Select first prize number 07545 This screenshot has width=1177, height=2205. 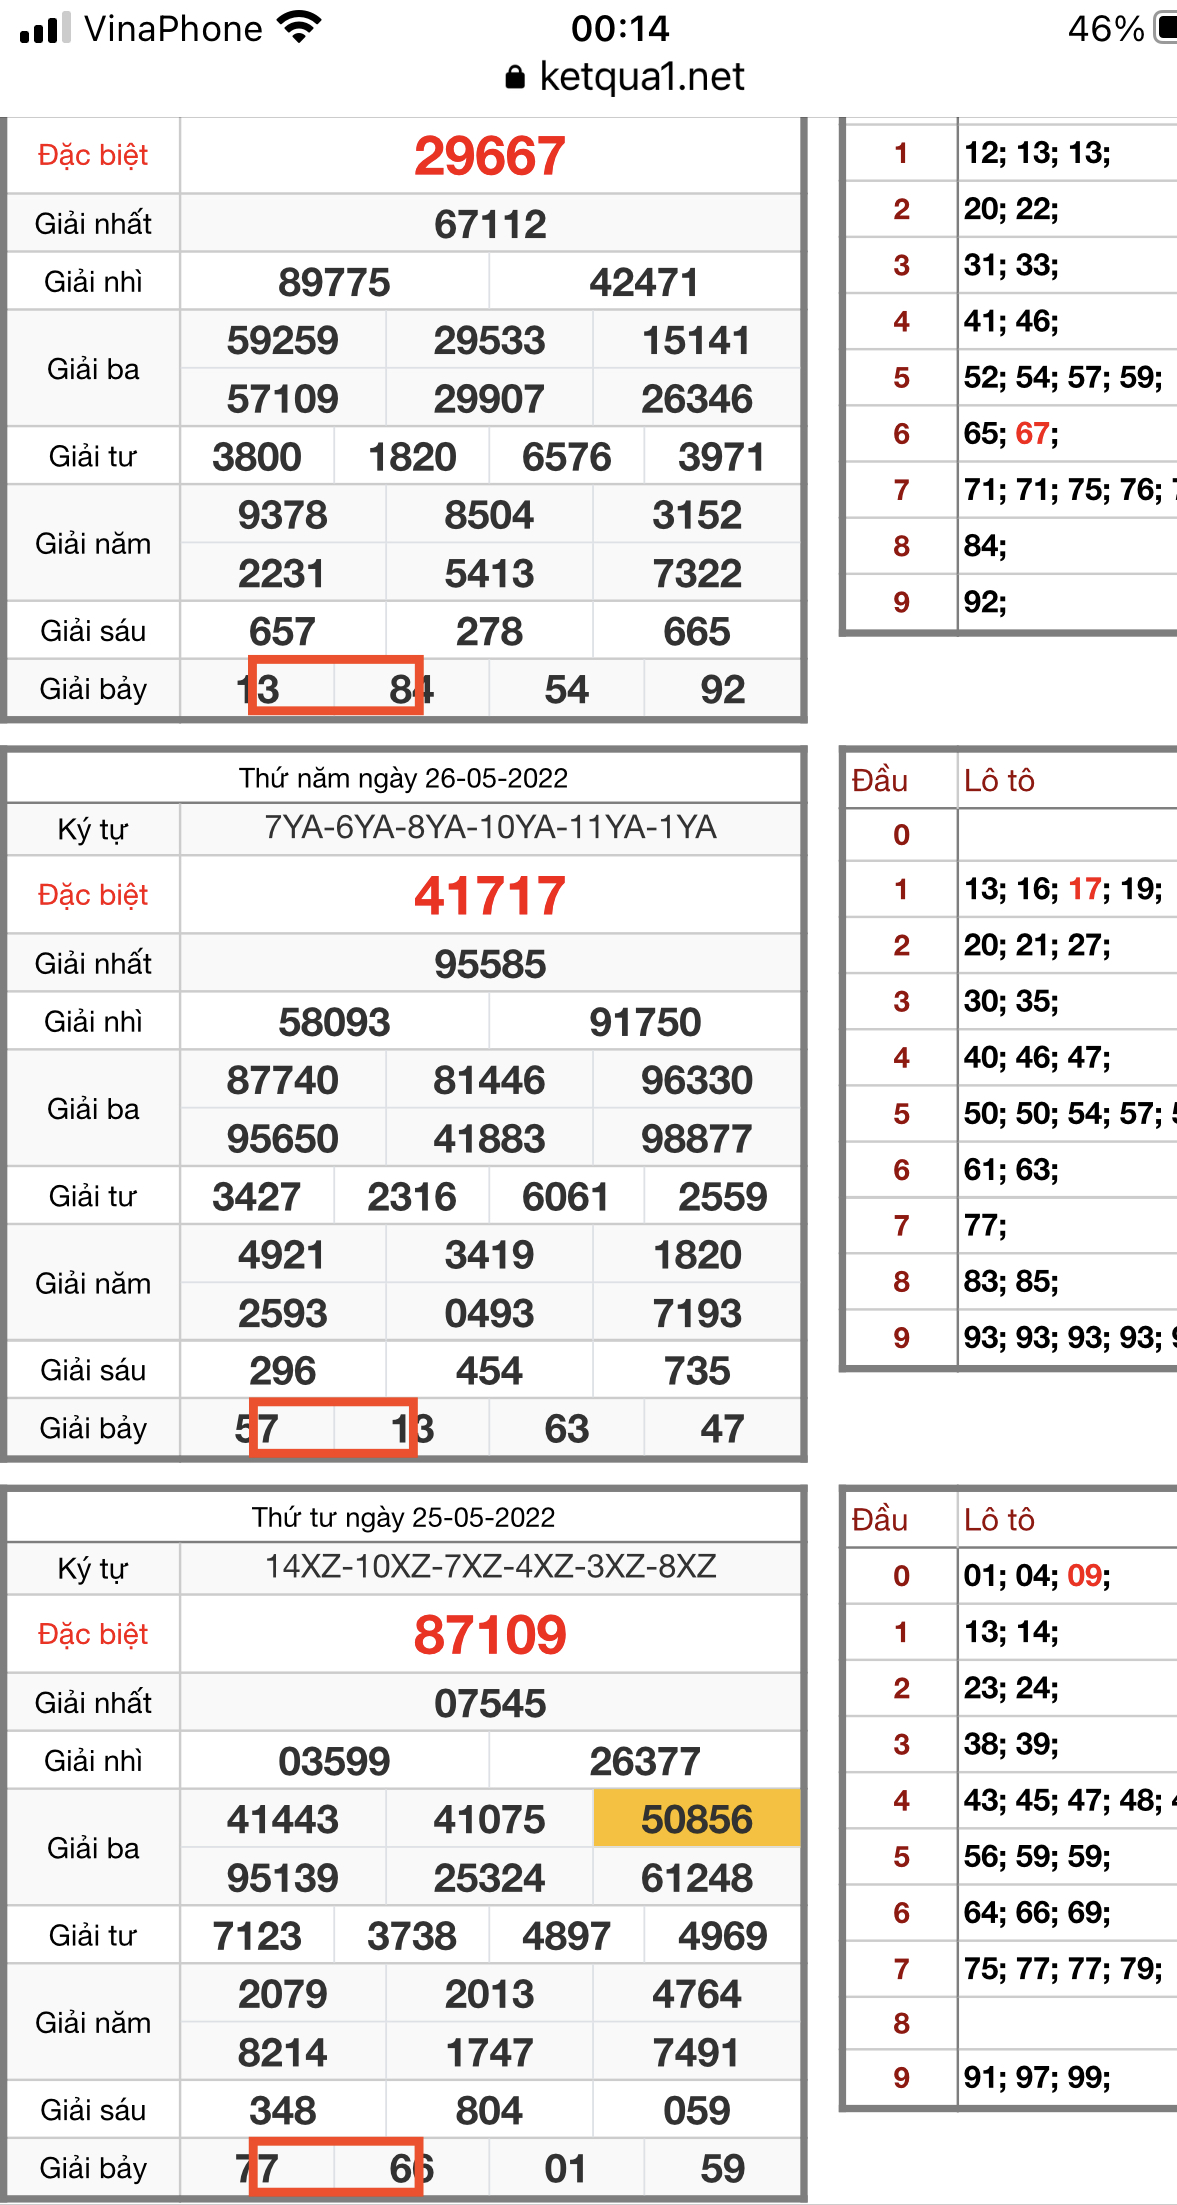(x=490, y=1703)
